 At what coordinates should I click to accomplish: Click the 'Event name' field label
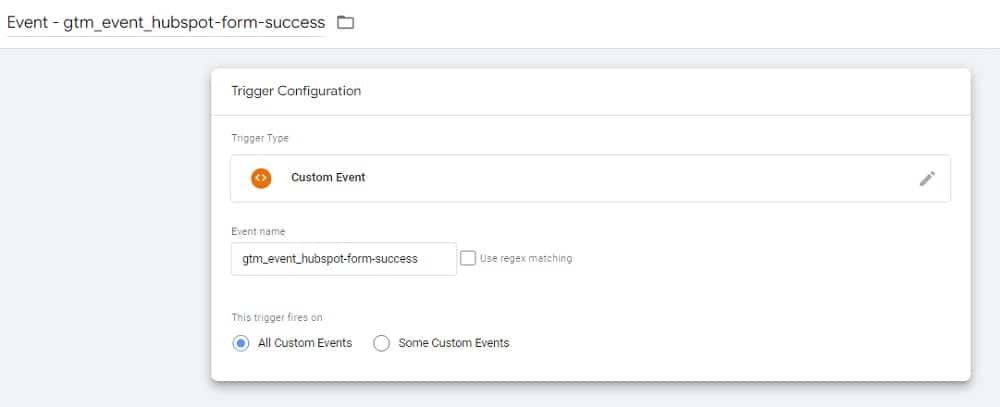(258, 231)
